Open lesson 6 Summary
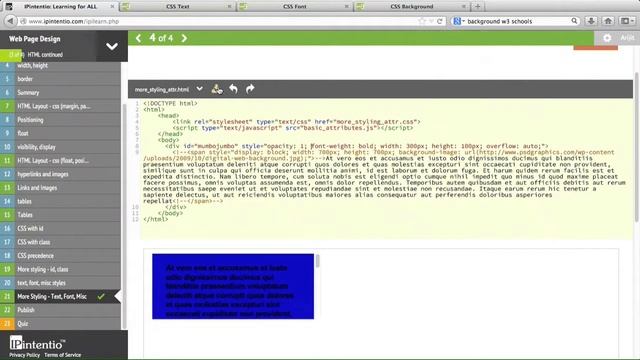This screenshot has height=360, width=640. point(60,93)
